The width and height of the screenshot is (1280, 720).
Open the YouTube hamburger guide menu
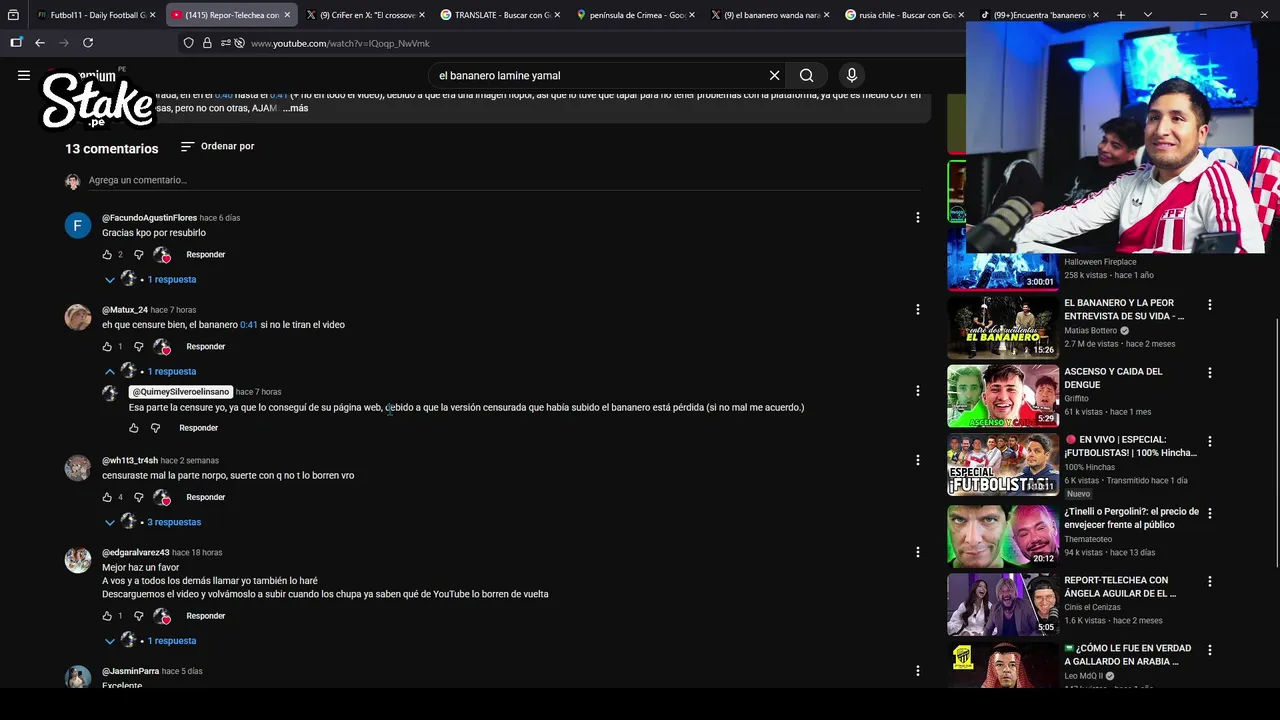[x=24, y=75]
